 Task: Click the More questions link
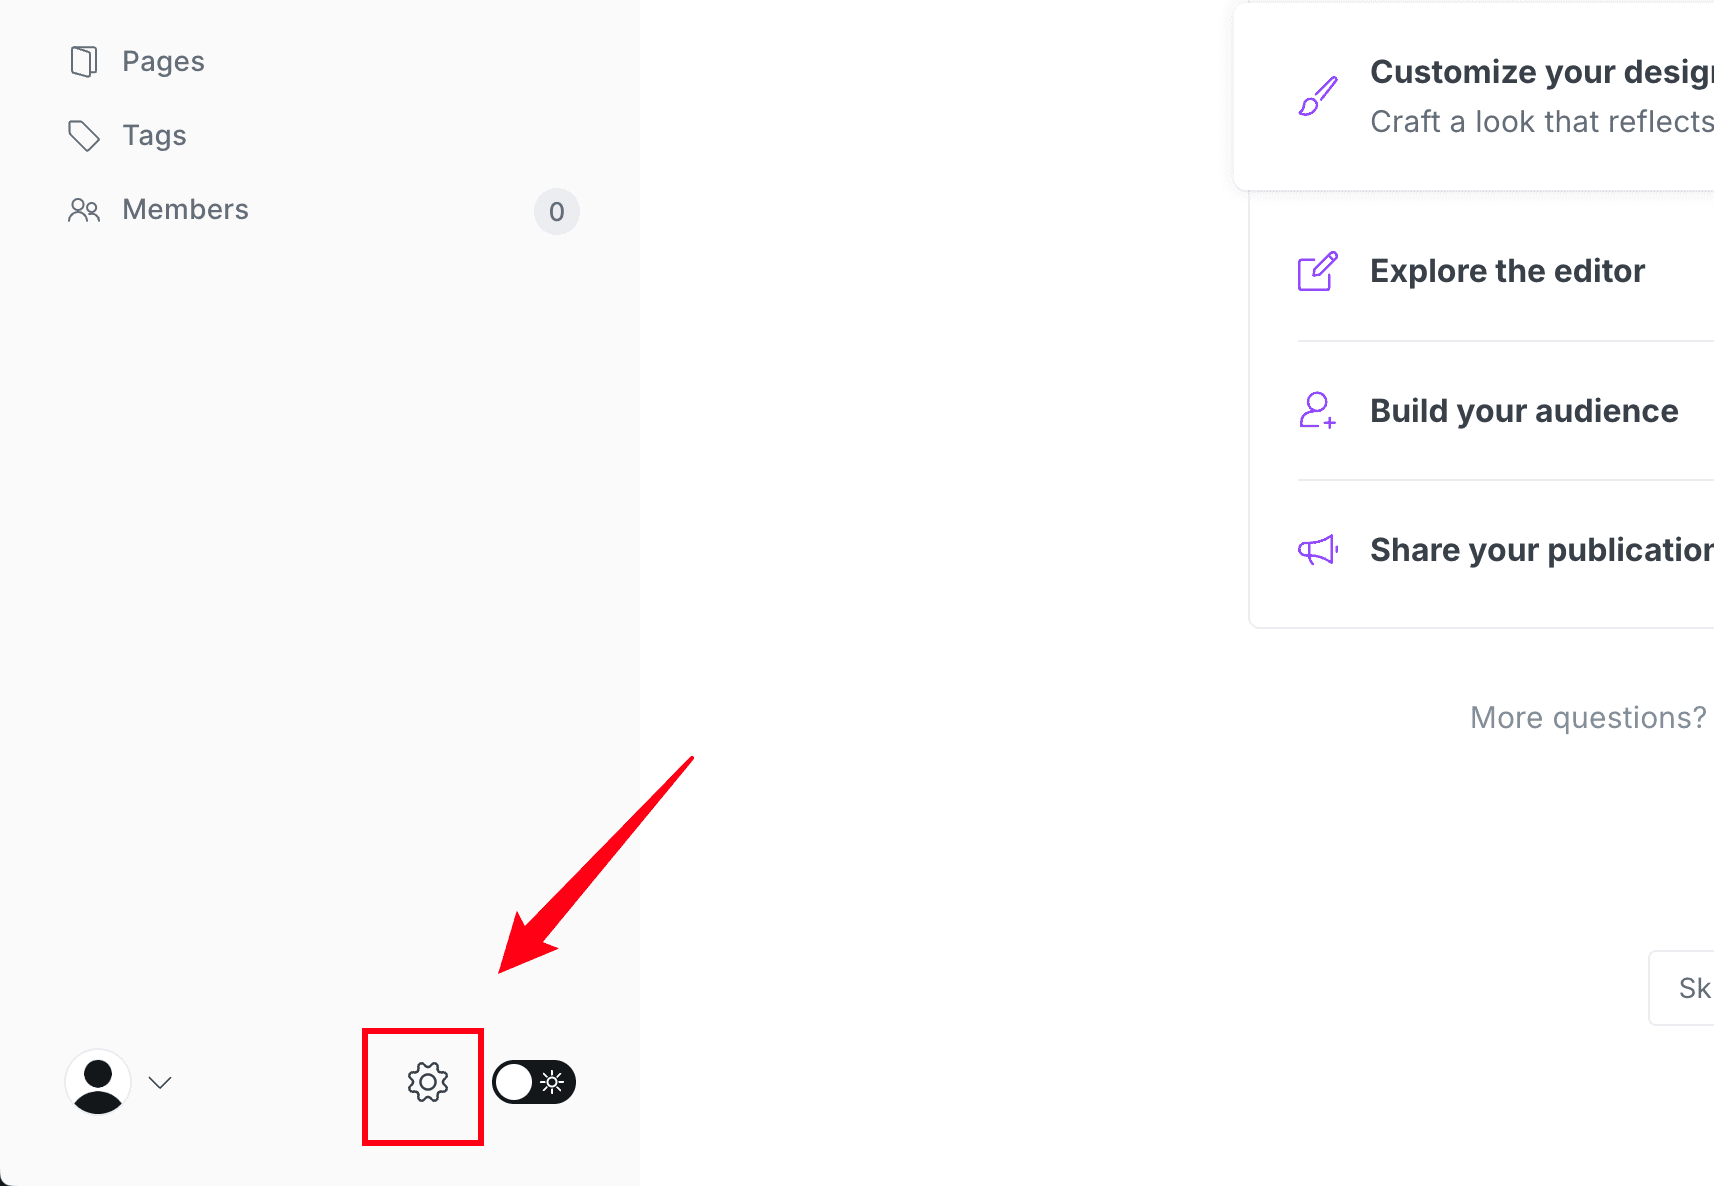coord(1588,717)
